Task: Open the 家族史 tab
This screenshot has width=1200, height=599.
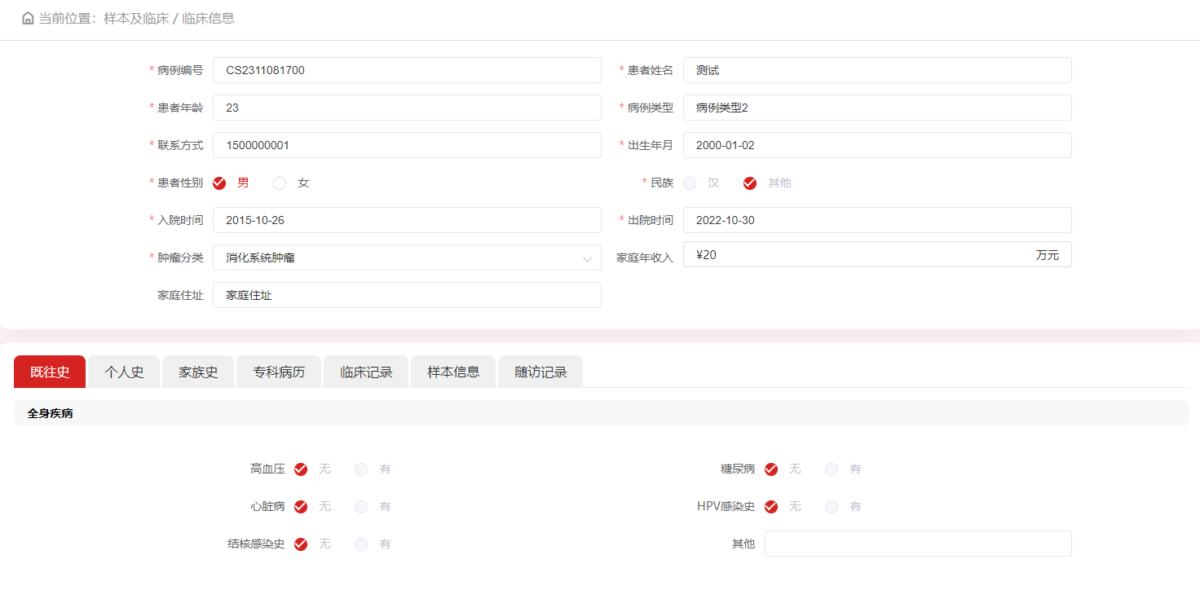Action: 198,372
